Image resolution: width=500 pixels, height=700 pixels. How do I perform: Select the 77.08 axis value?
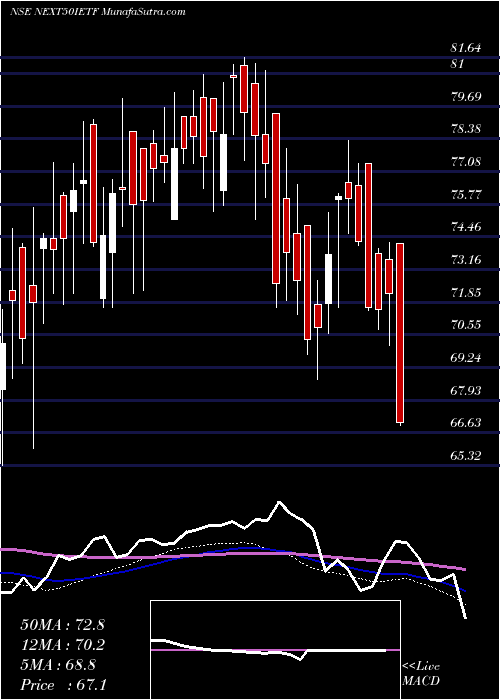466,162
